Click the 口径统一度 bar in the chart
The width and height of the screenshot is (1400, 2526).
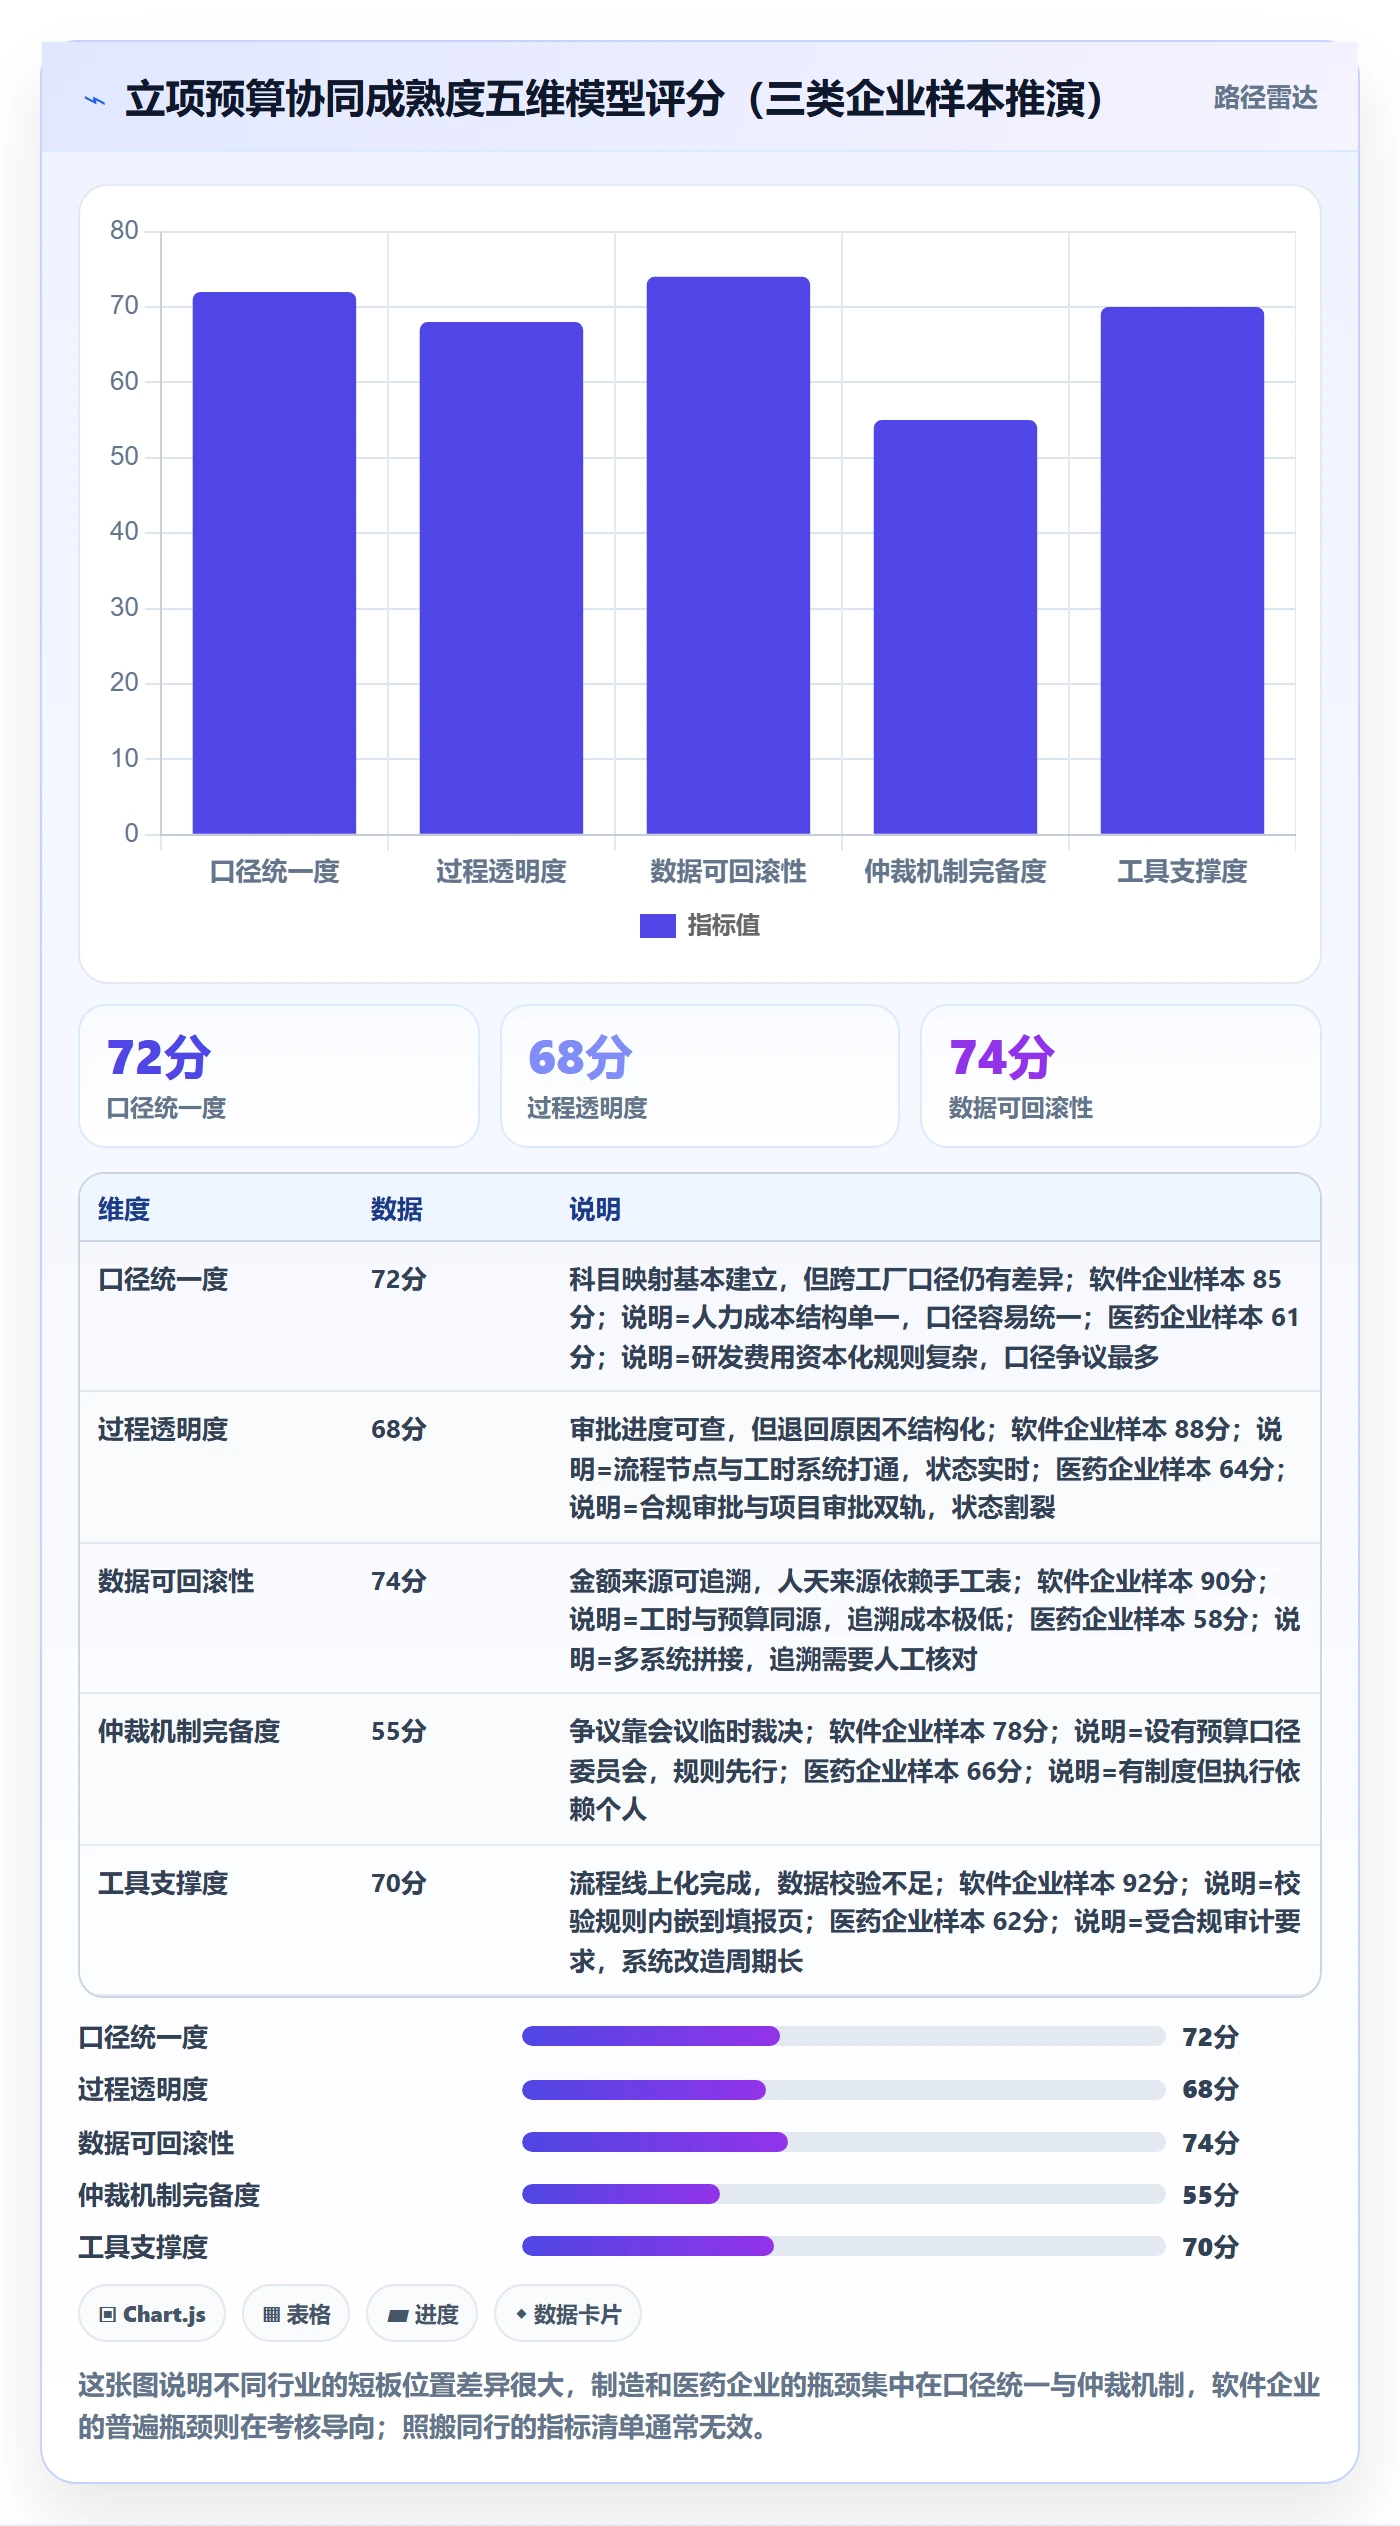[x=274, y=563]
